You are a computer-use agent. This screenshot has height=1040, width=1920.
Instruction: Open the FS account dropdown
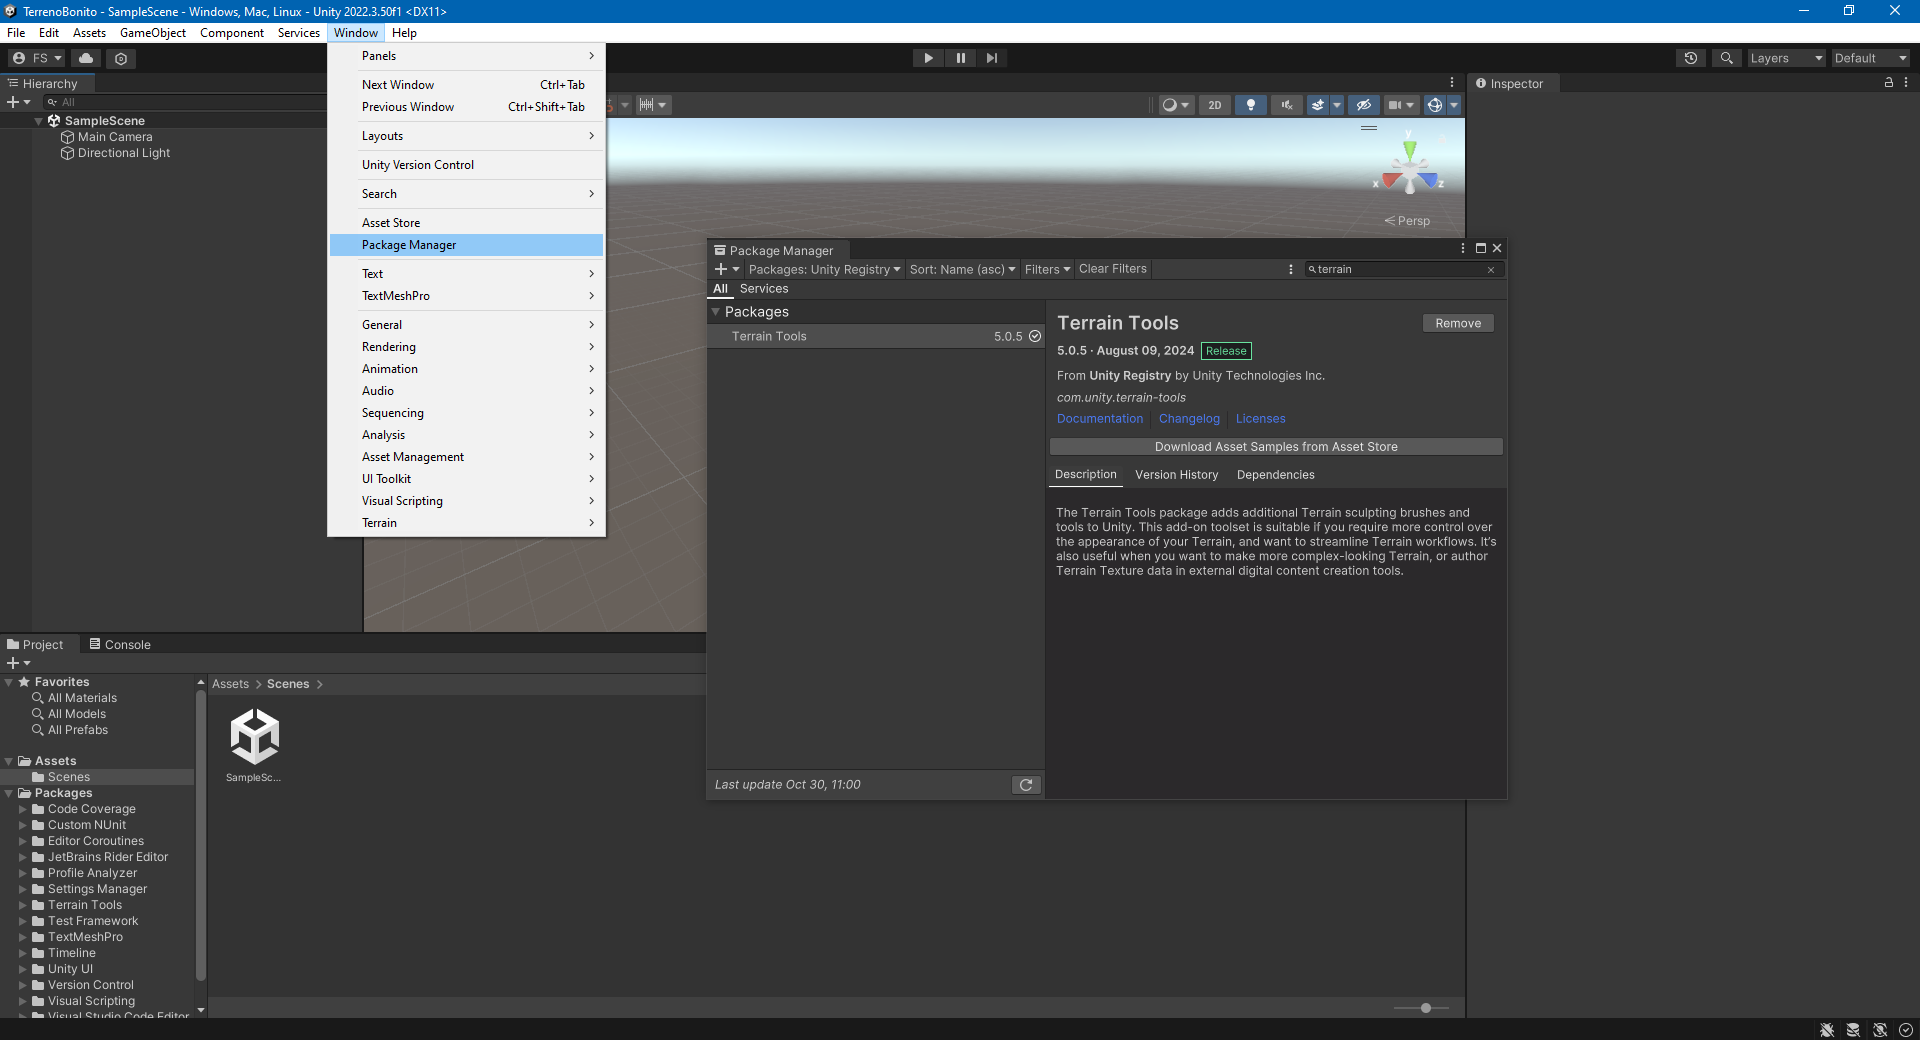coord(37,58)
